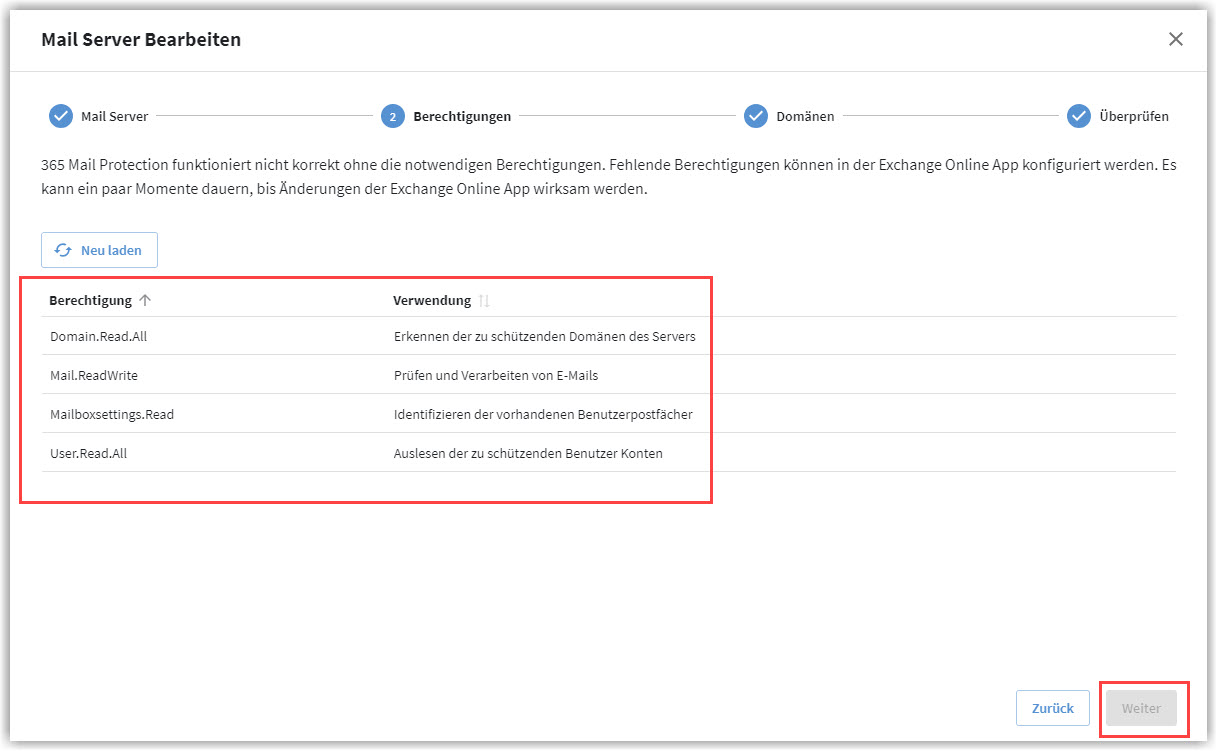Image resolution: width=1217 pixels, height=751 pixels.
Task: Select the Domain.Read.All permission name
Action: coord(98,336)
